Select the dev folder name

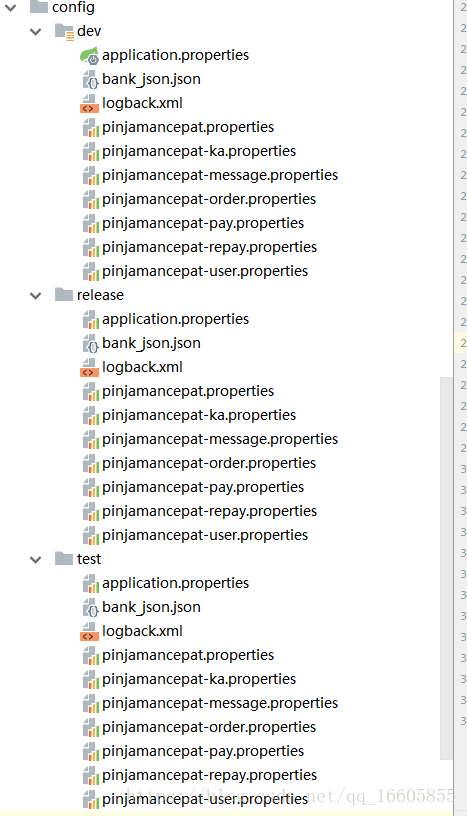tap(89, 31)
